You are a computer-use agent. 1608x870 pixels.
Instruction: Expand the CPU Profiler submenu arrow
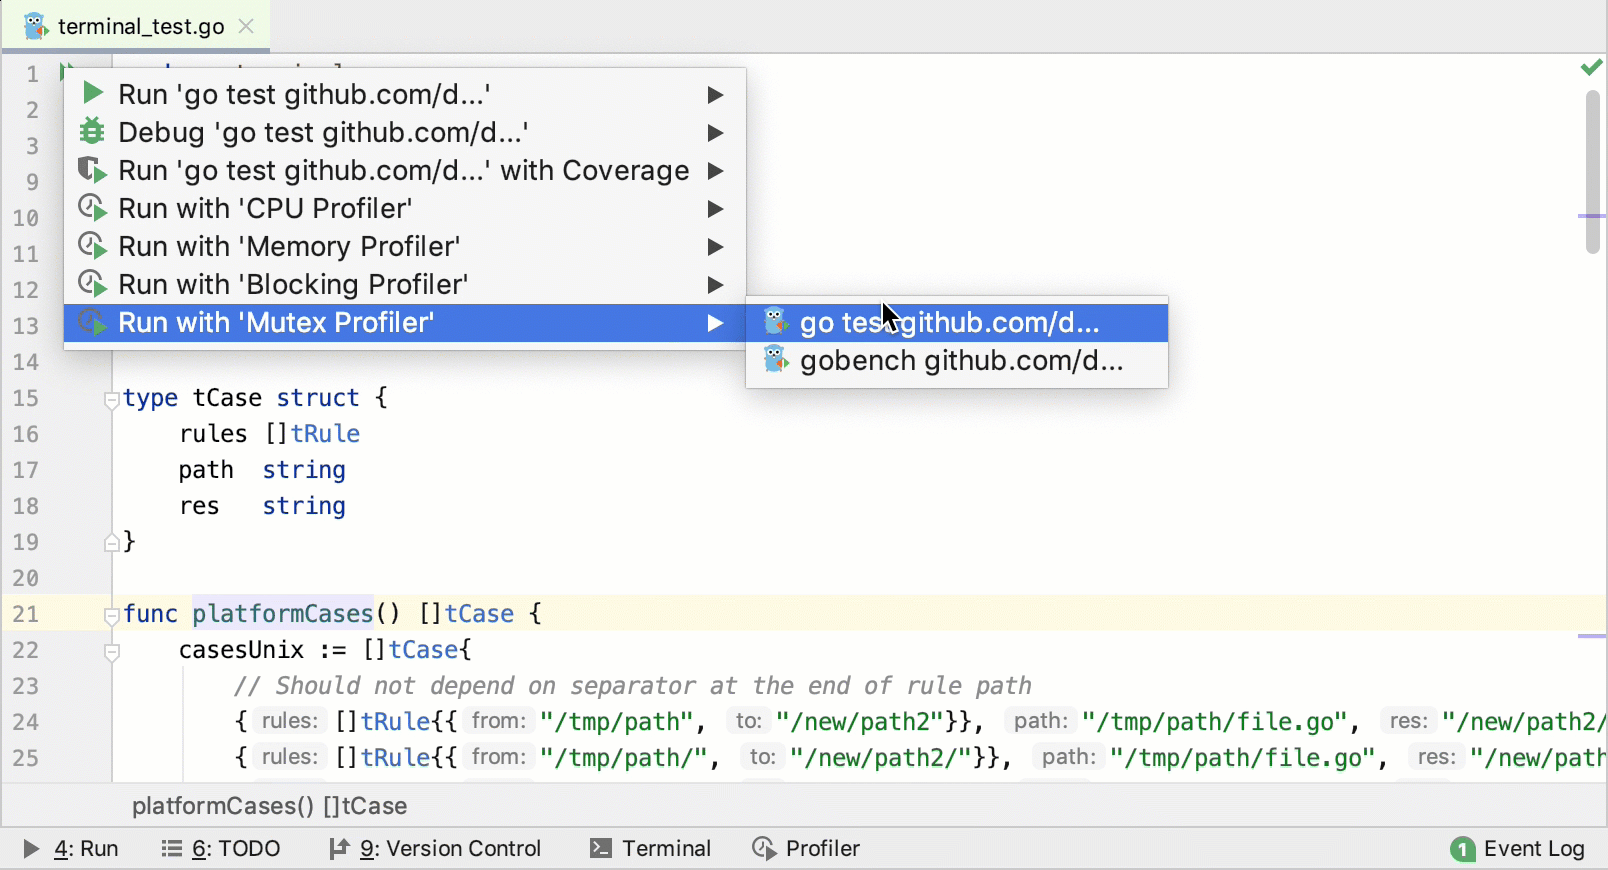point(715,208)
